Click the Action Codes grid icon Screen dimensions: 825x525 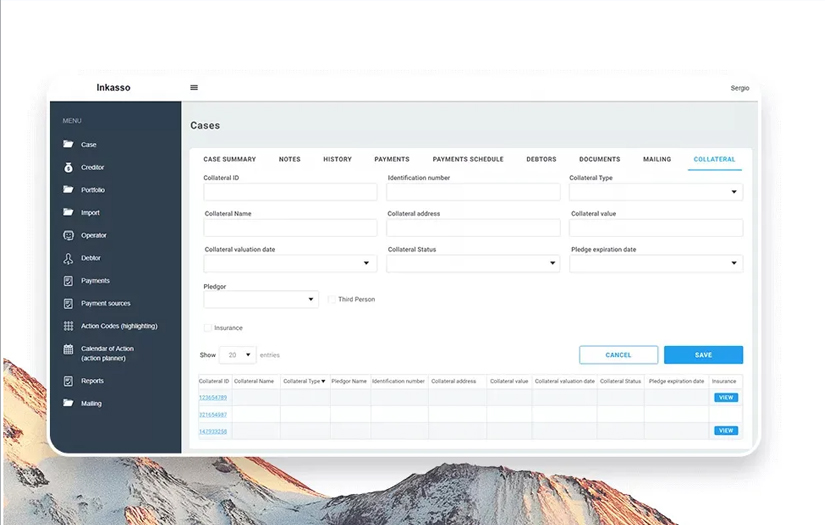point(68,326)
